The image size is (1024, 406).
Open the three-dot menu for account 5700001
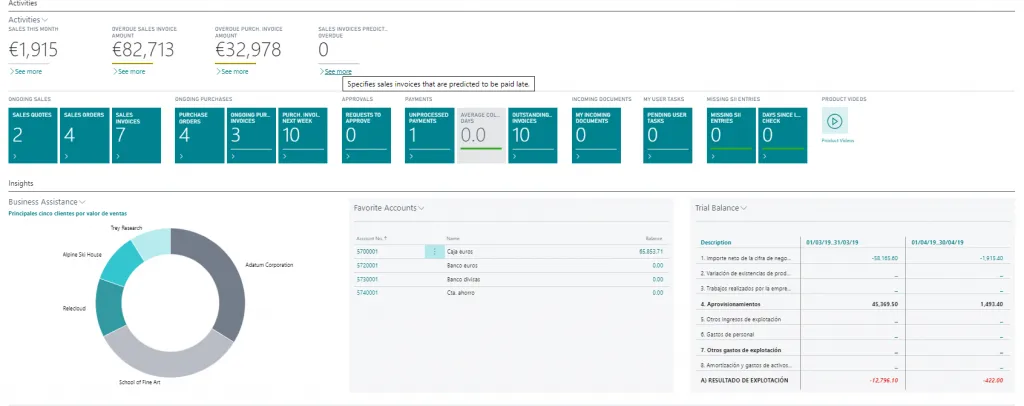pyautogui.click(x=435, y=251)
